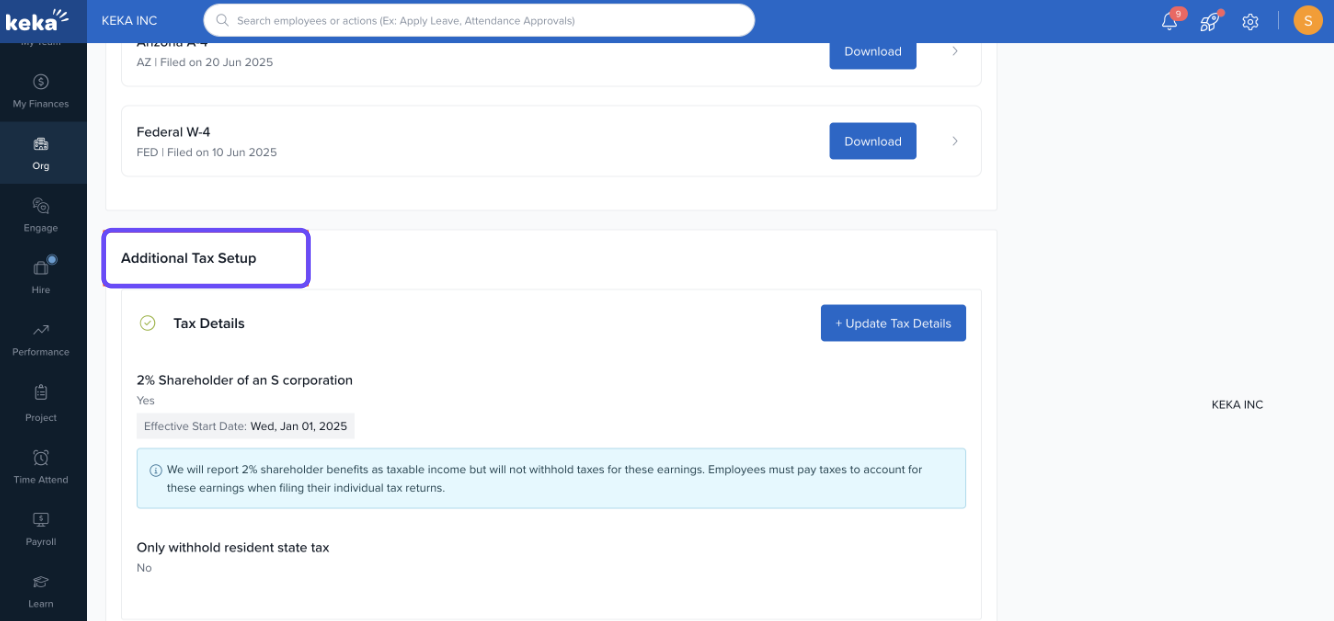Click the rocket quick-start icon
1334x621 pixels.
coord(1210,21)
